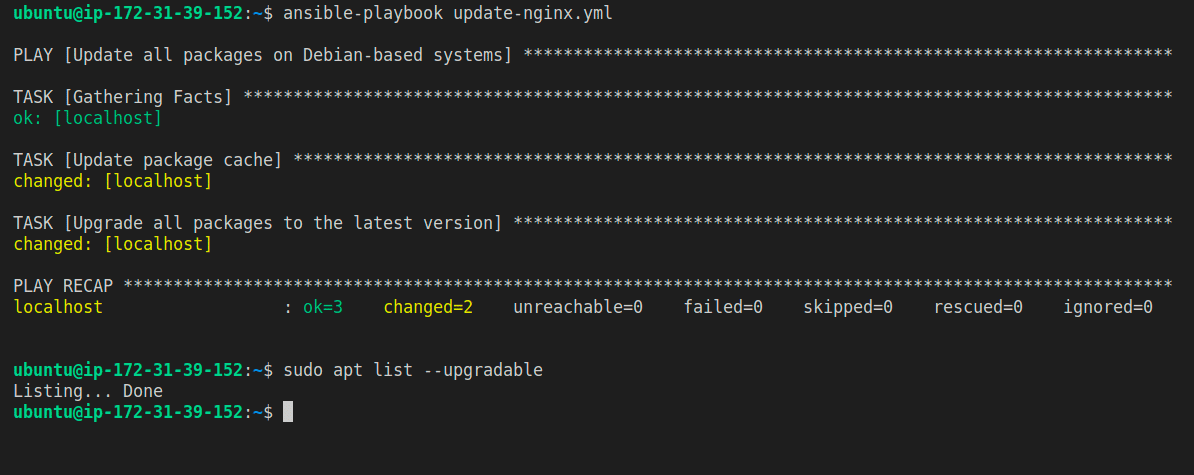Viewport: 1194px width, 475px height.
Task: Click the 'rescued=0' recap value
Action: 978,308
